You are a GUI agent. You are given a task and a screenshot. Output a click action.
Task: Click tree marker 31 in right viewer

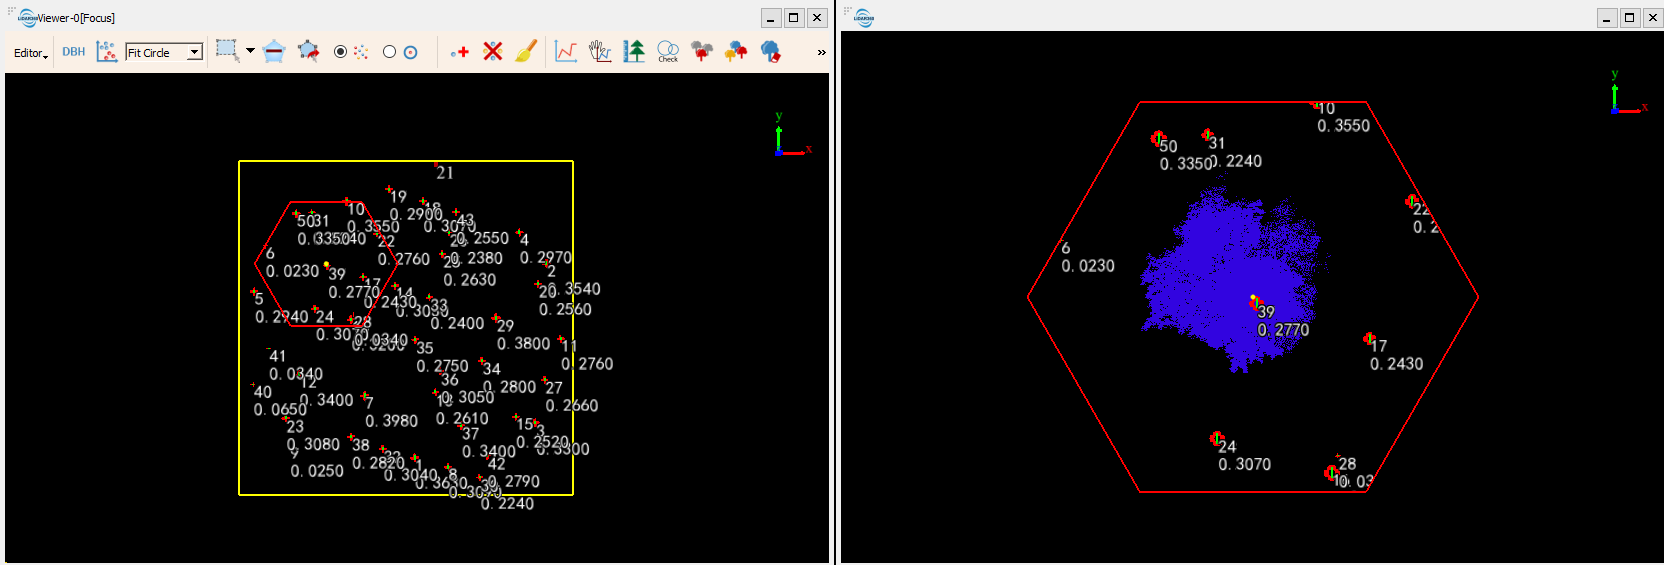[1208, 136]
